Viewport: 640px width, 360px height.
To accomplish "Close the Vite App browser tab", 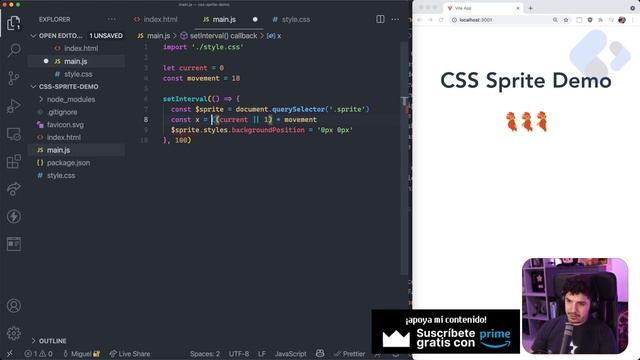I will click(518, 8).
